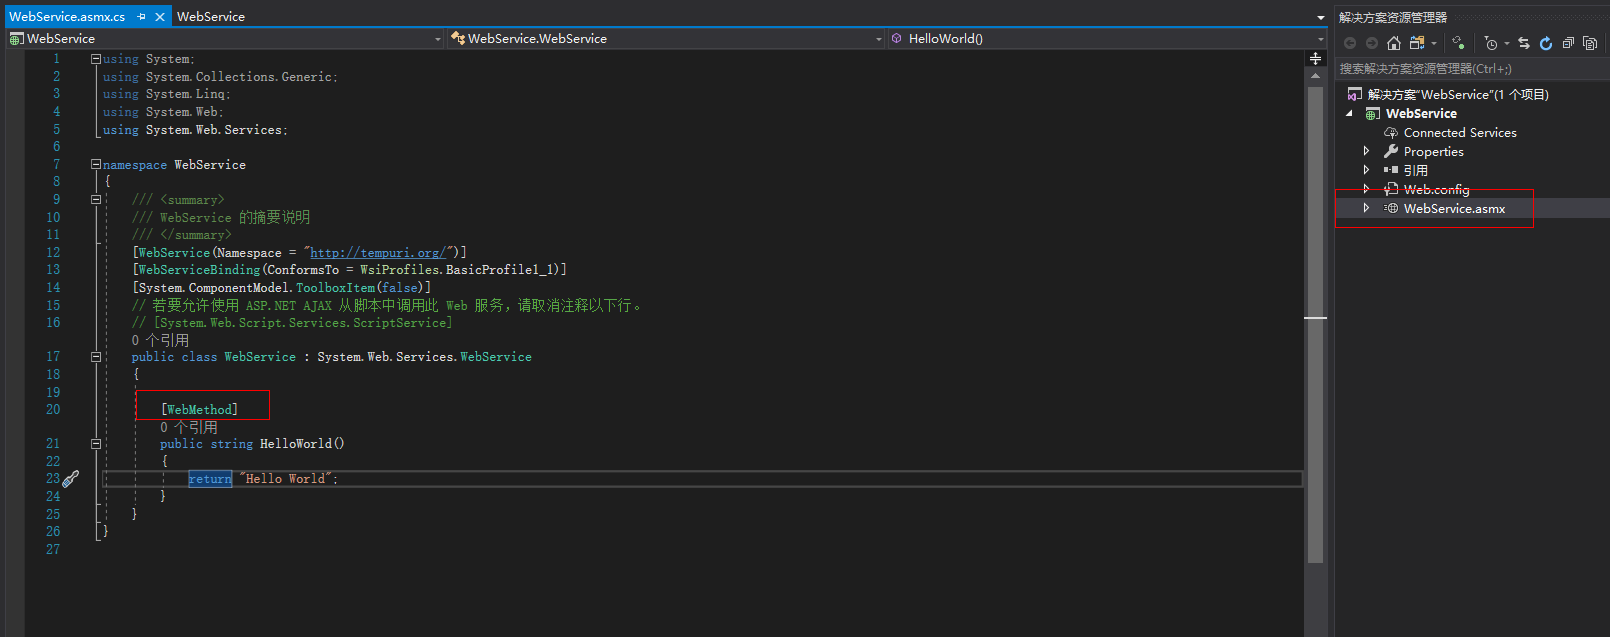Switch to the WebService document tab
1610x637 pixels.
tap(211, 17)
